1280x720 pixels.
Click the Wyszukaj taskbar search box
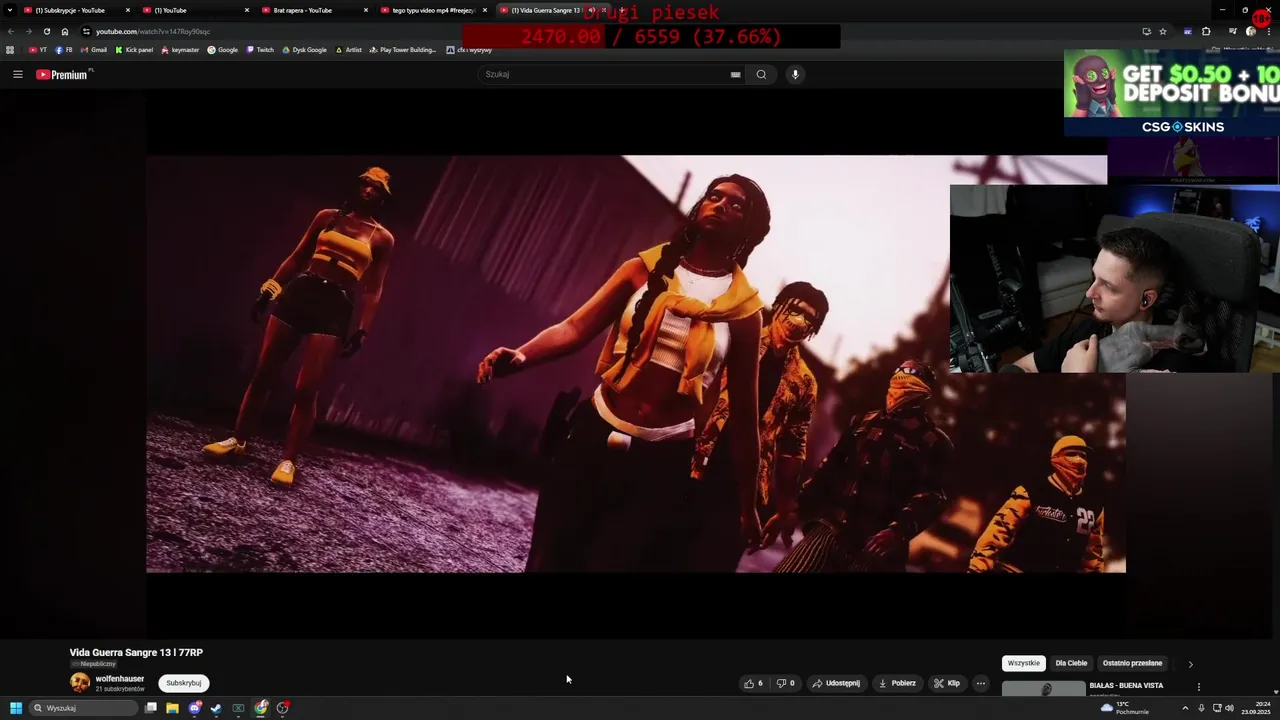point(83,708)
